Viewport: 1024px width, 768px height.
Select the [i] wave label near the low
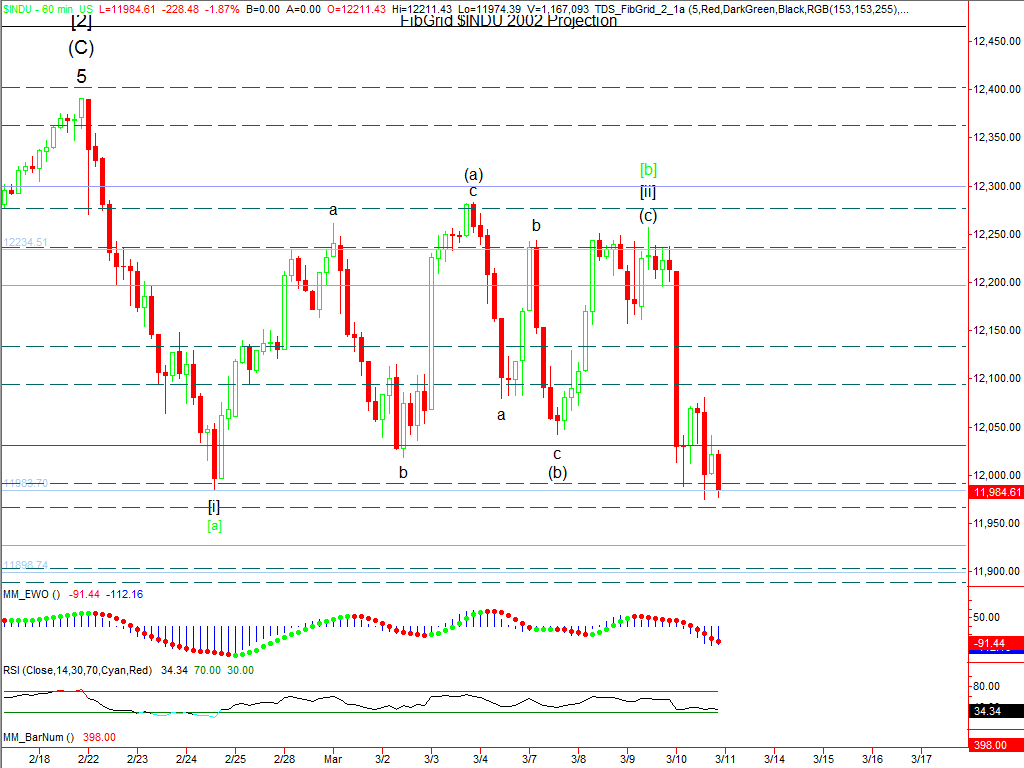[x=214, y=506]
